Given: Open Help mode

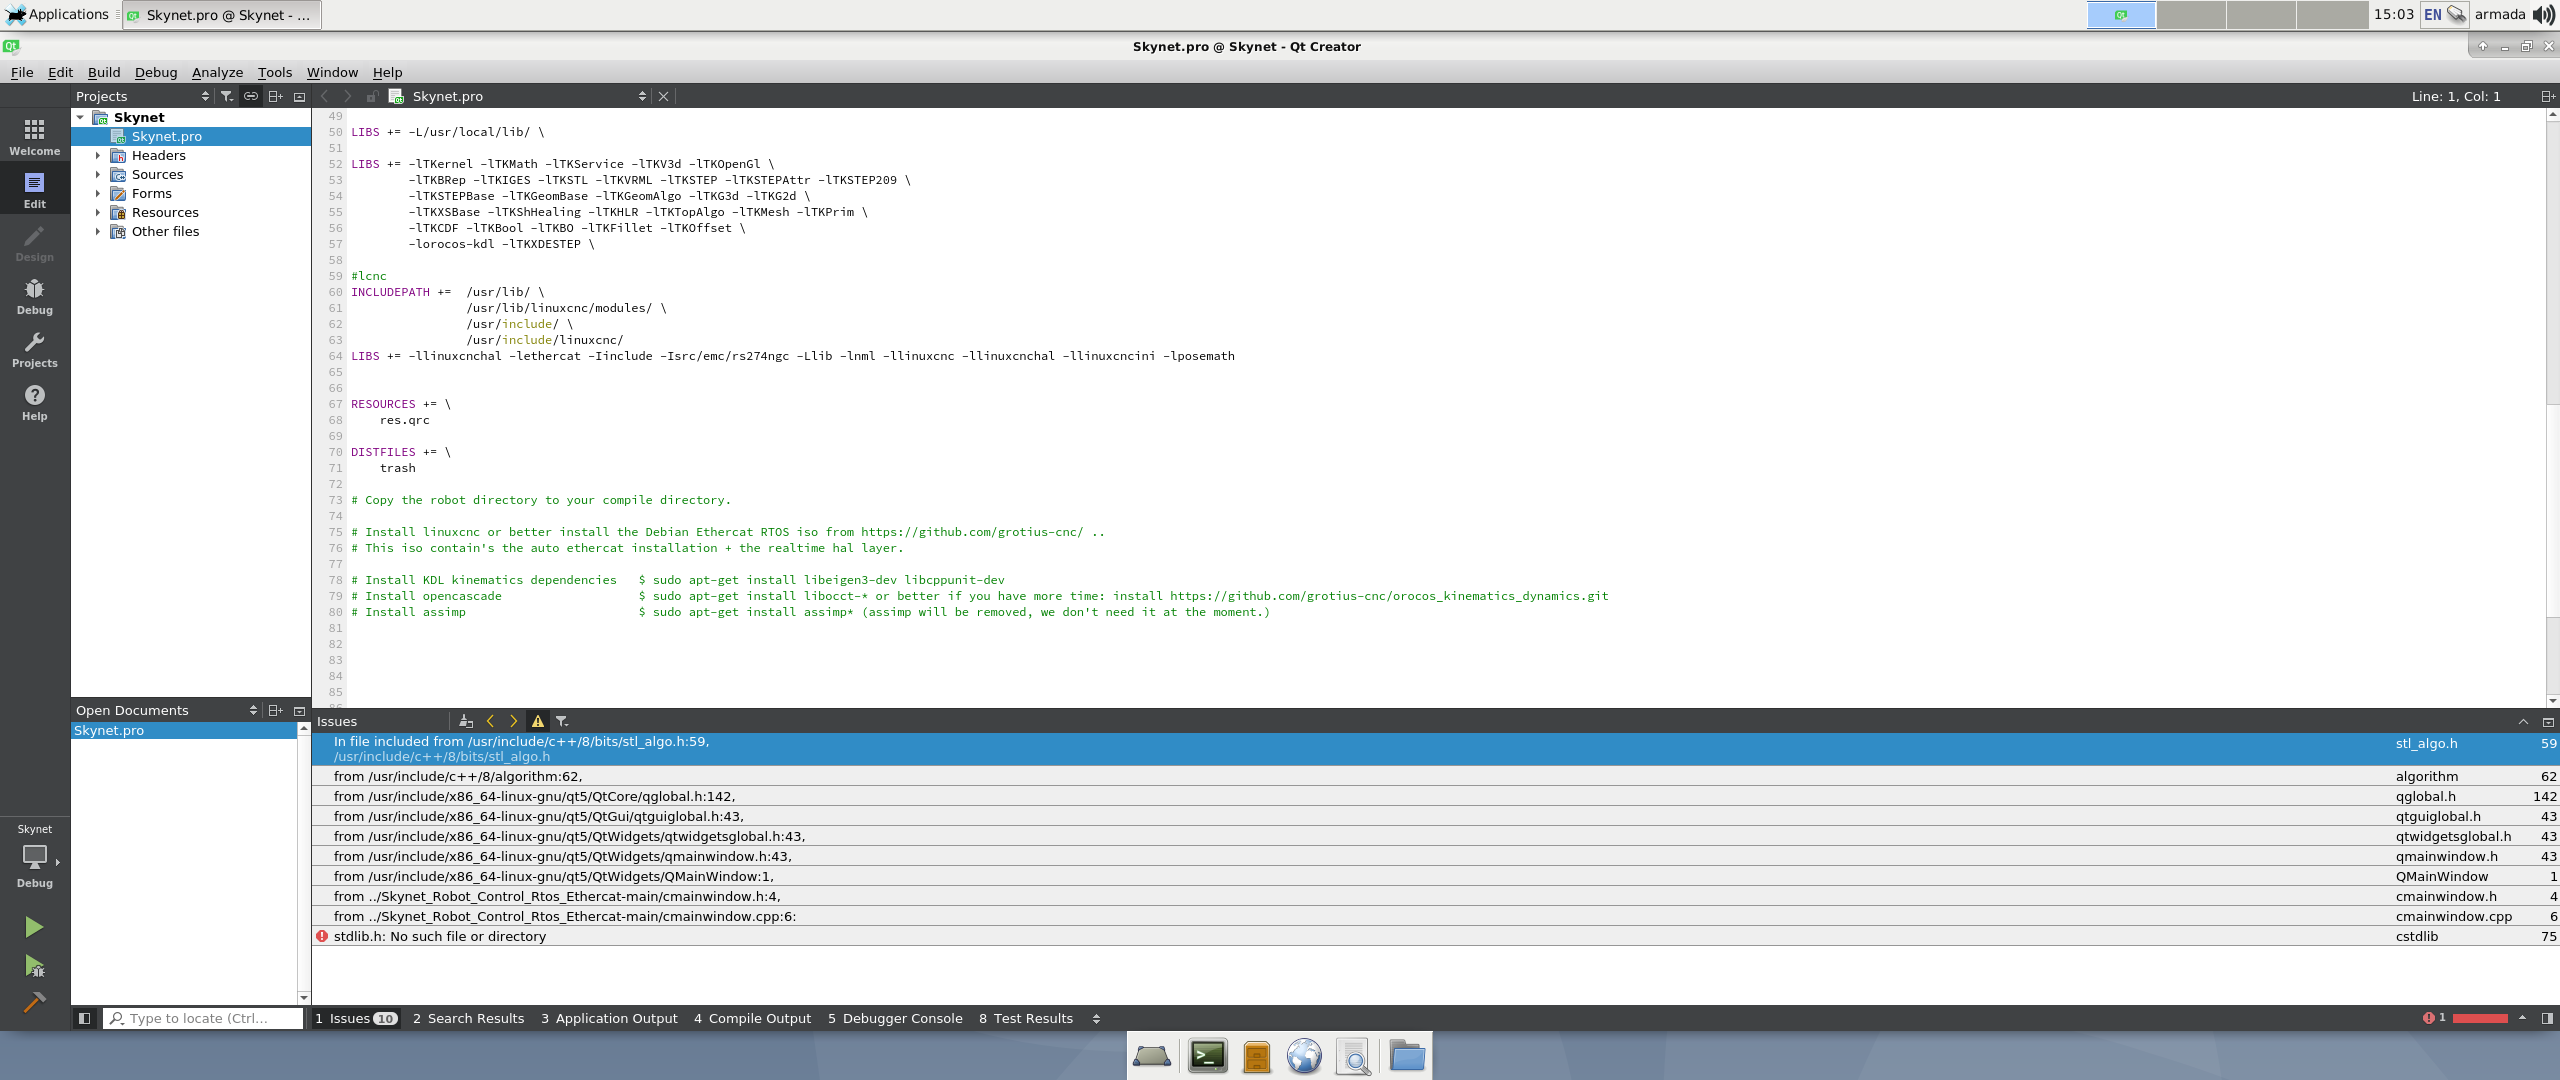Looking at the screenshot, I should [35, 402].
